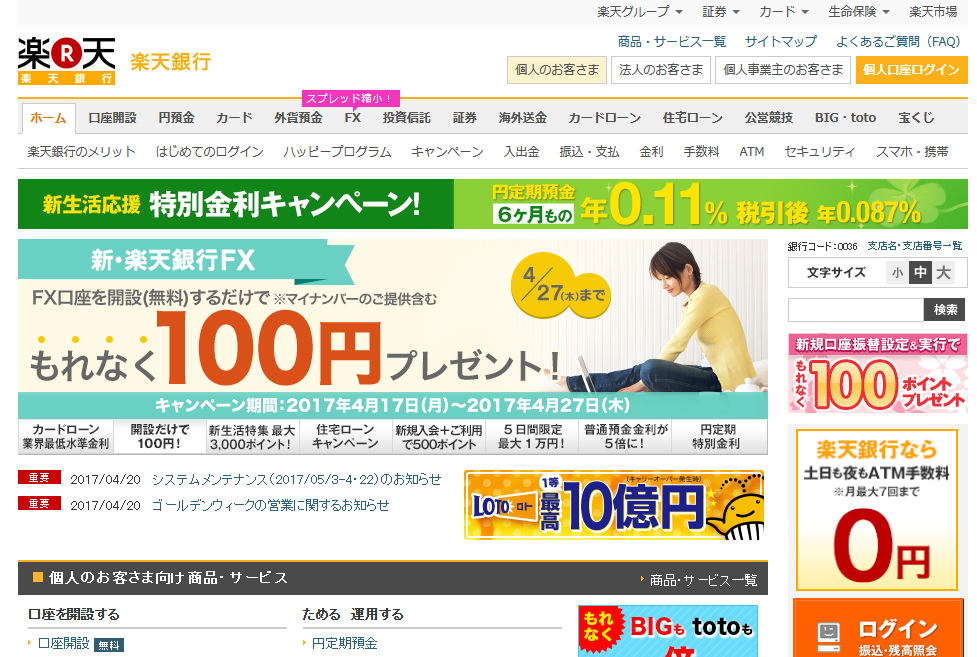The width and height of the screenshot is (977, 657).
Task: Open the 住宅ローン tab
Action: pos(693,118)
